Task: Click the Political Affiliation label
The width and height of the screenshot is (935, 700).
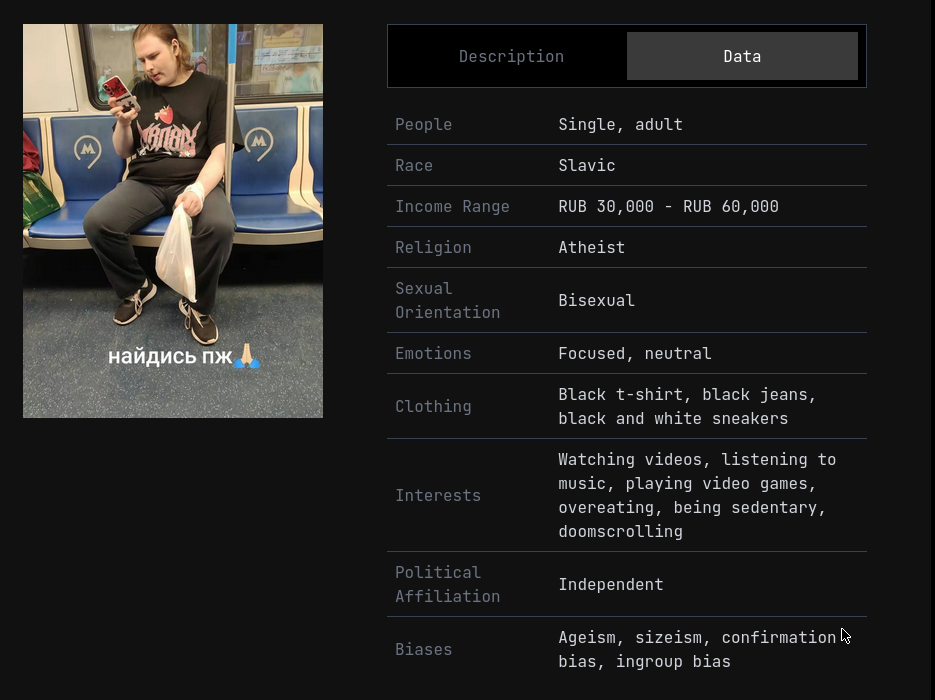Action: coord(447,584)
